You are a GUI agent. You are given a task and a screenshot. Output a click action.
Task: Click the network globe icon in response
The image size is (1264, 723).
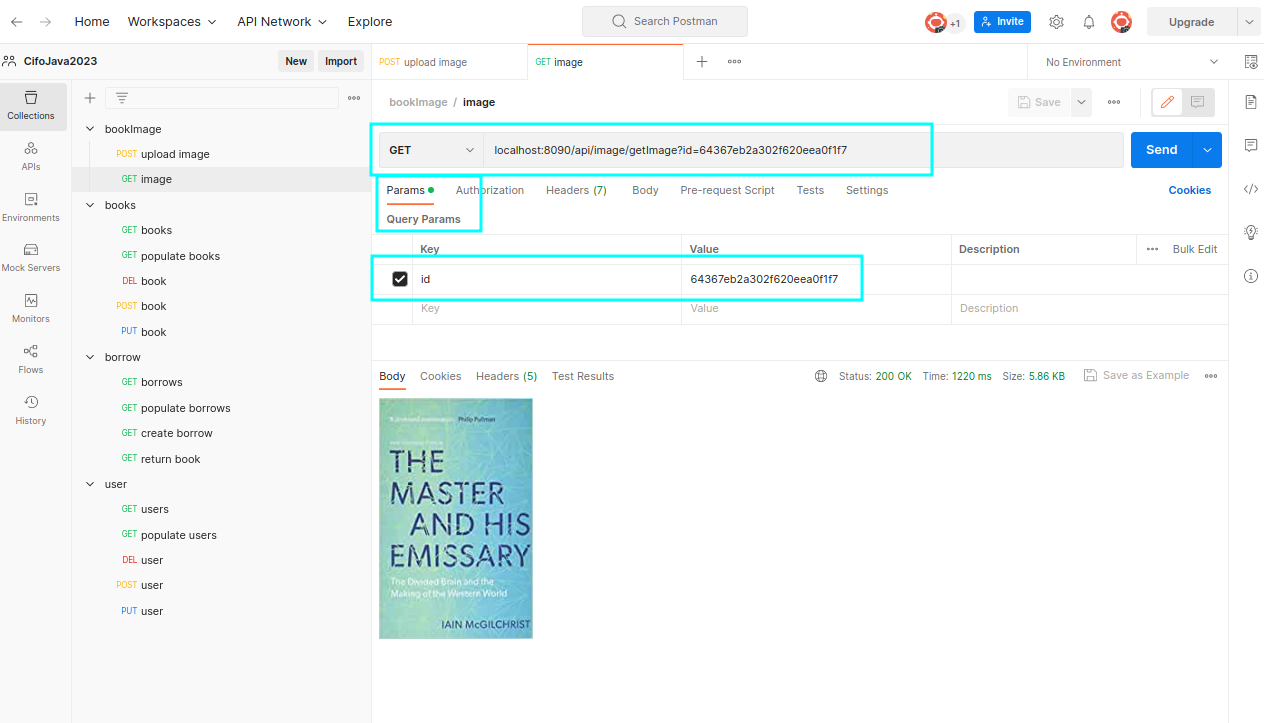(x=821, y=376)
